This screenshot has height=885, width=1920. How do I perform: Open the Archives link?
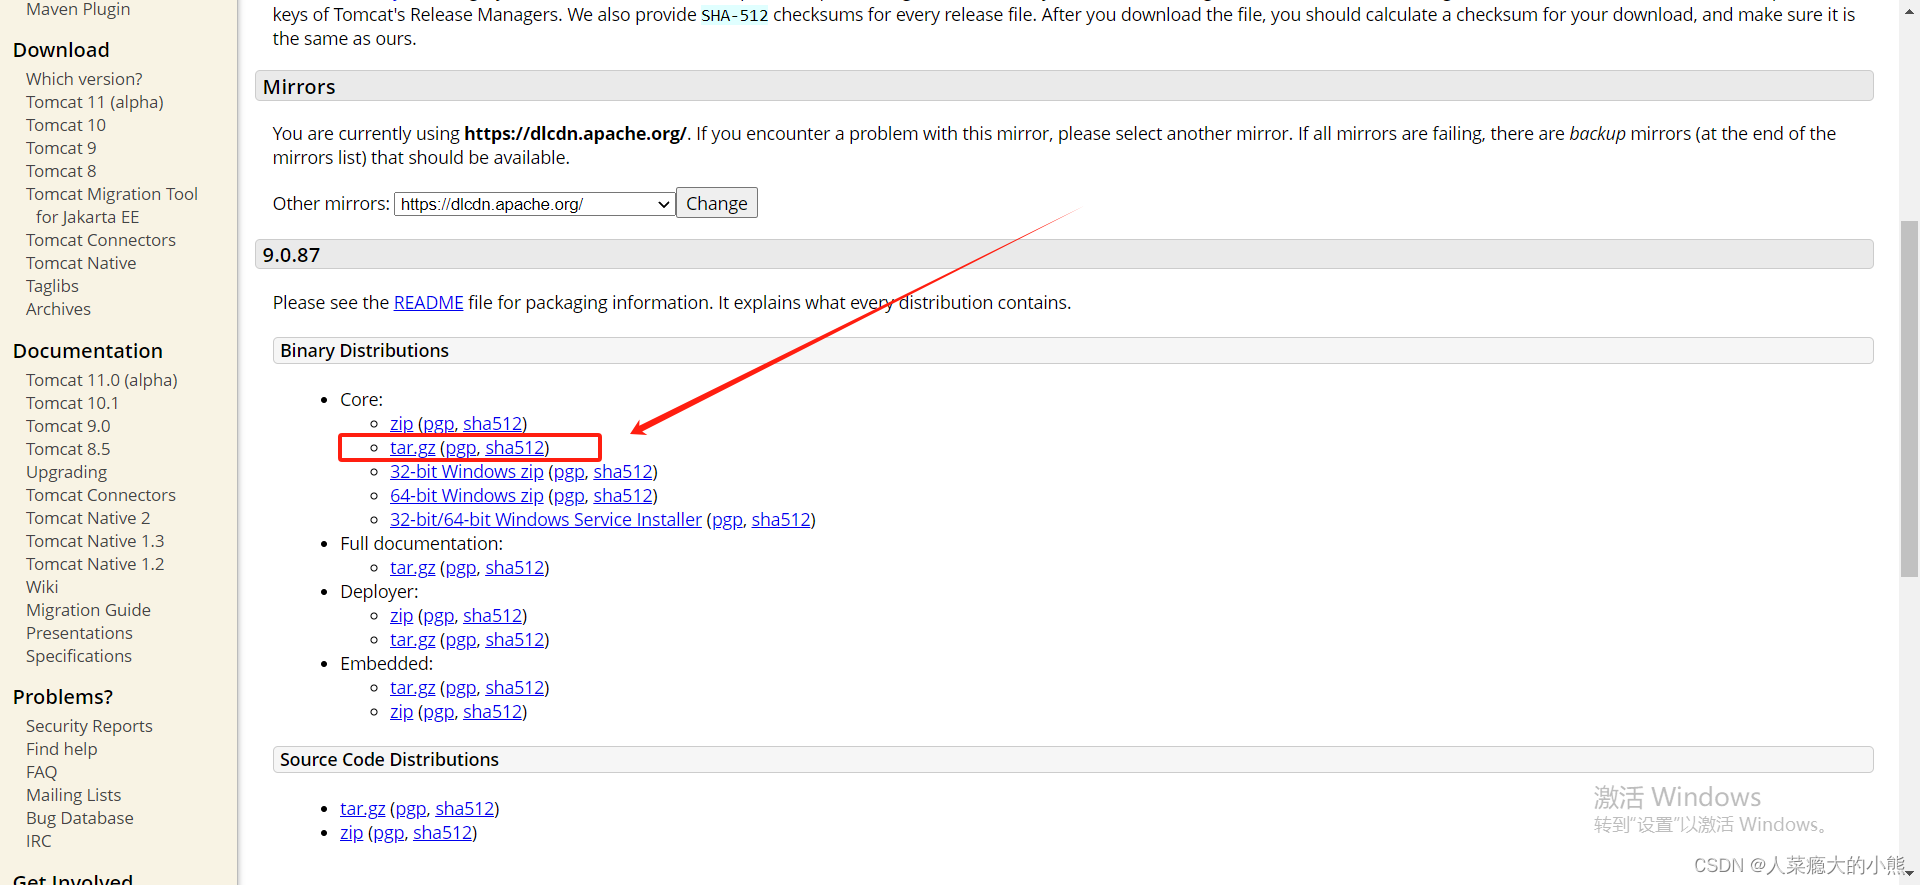(x=58, y=309)
